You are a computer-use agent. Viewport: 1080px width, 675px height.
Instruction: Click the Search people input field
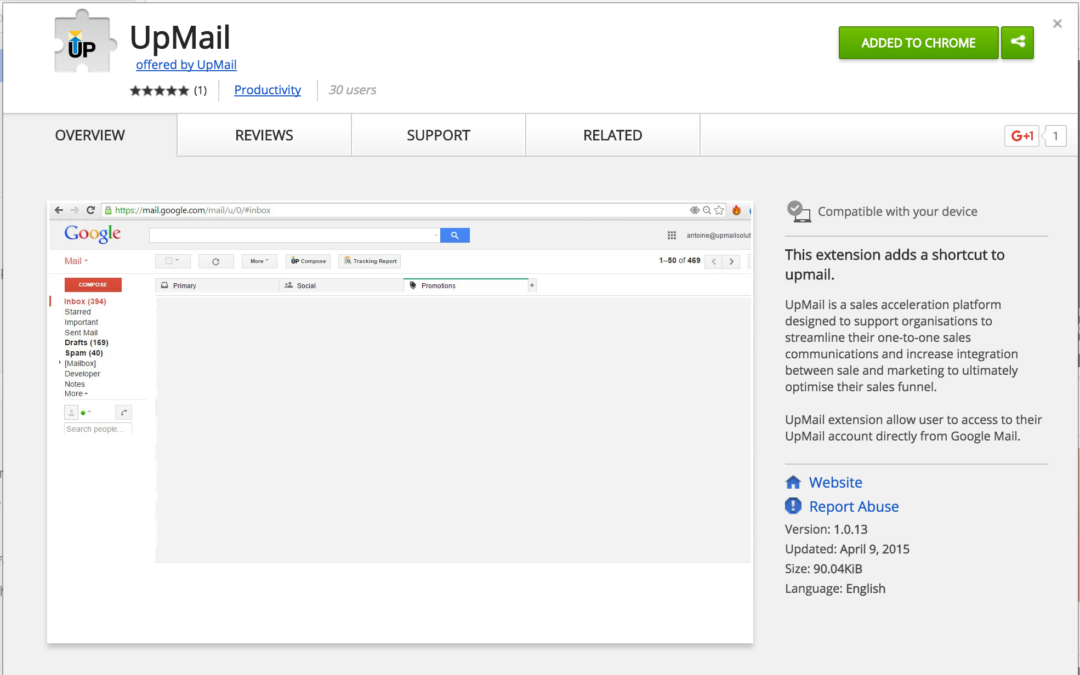[95, 428]
